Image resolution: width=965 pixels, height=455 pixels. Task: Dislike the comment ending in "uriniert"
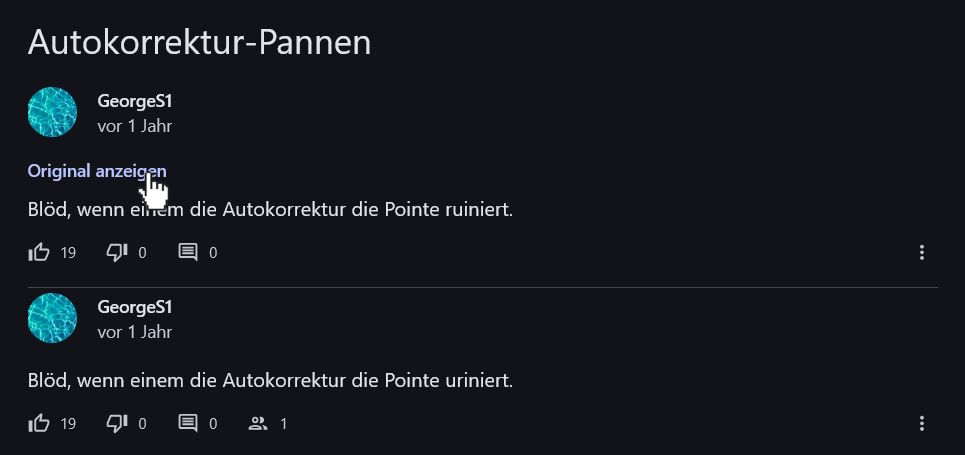coord(117,423)
